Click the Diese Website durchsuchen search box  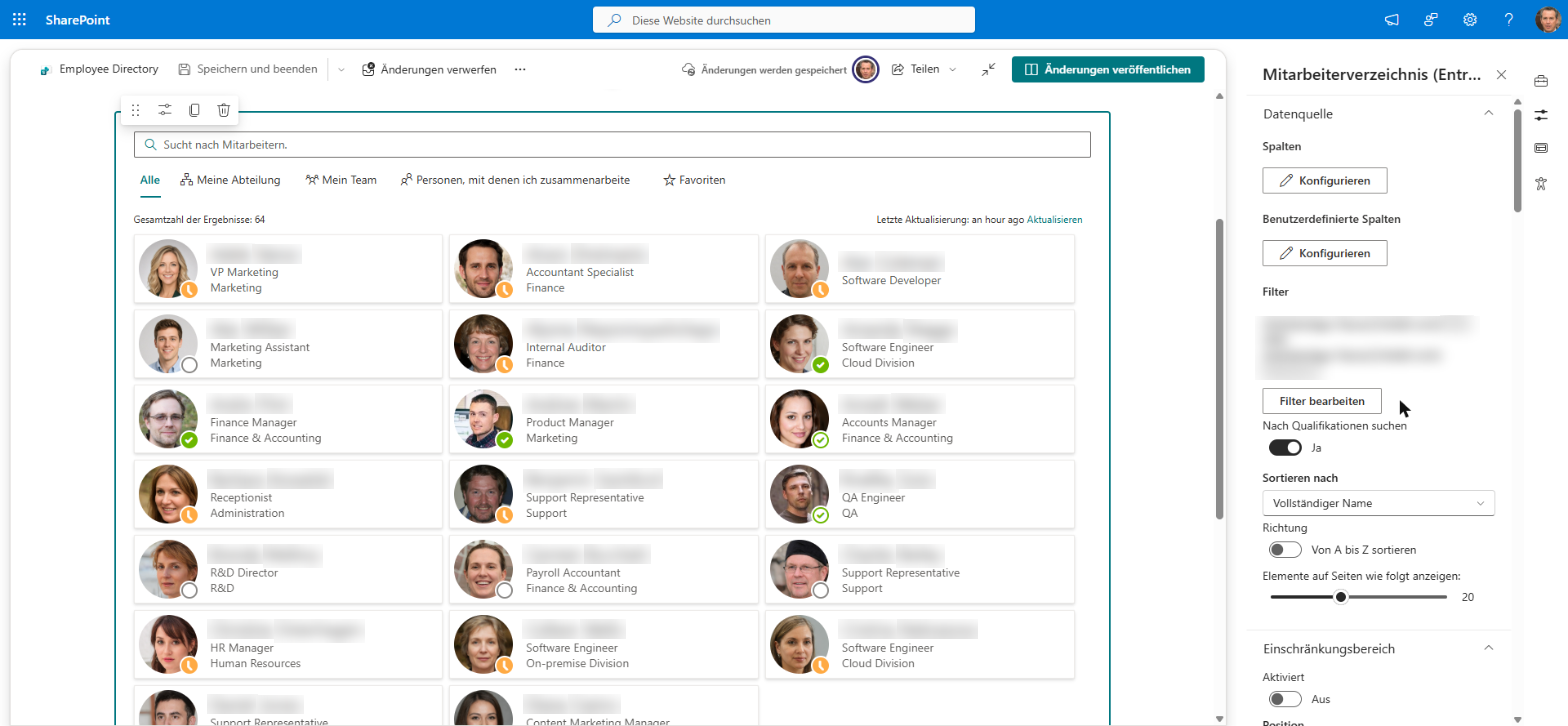[x=784, y=20]
